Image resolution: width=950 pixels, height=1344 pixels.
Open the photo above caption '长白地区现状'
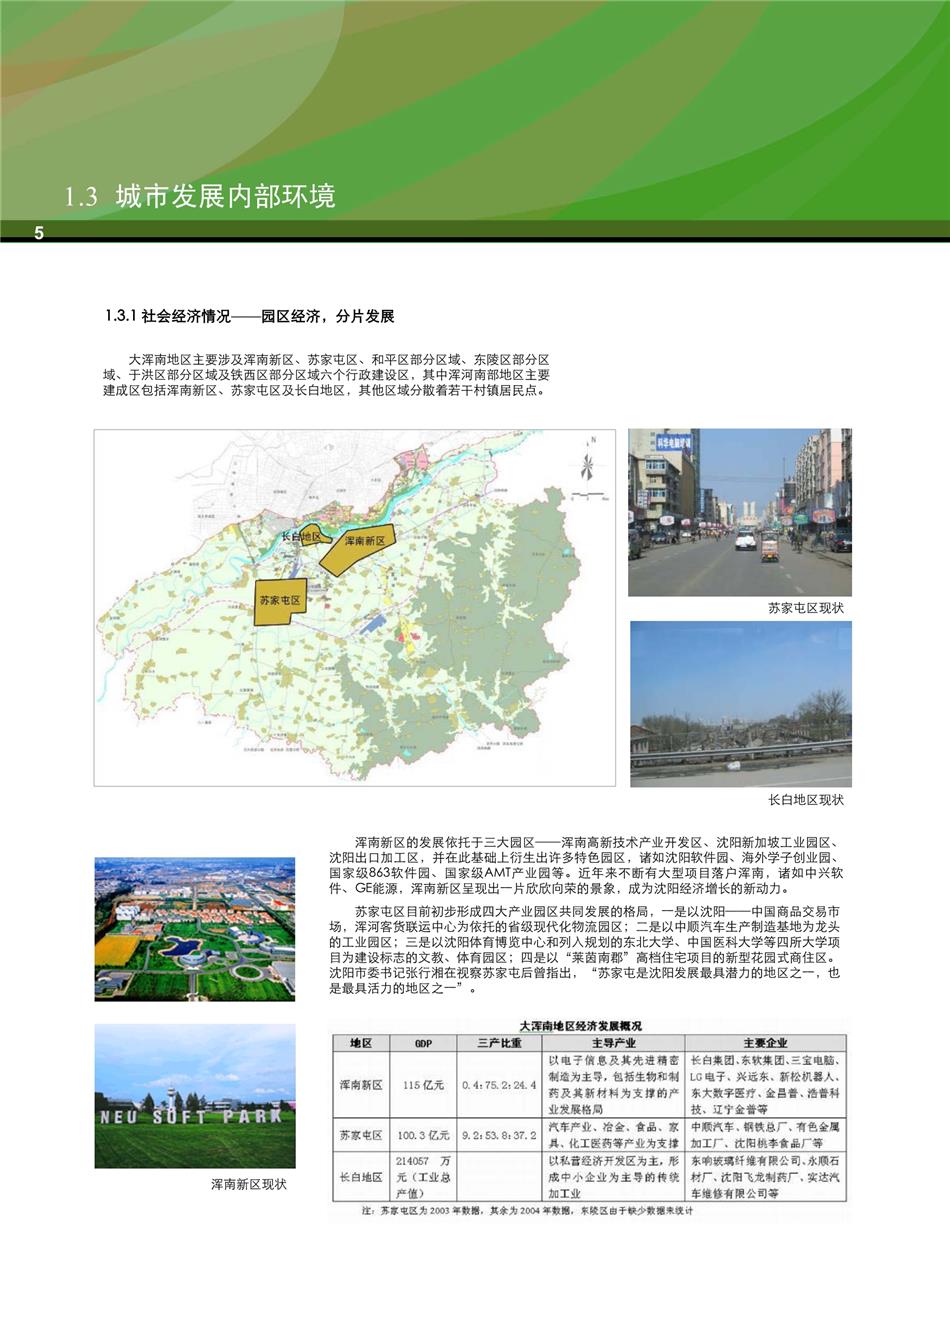click(x=741, y=704)
